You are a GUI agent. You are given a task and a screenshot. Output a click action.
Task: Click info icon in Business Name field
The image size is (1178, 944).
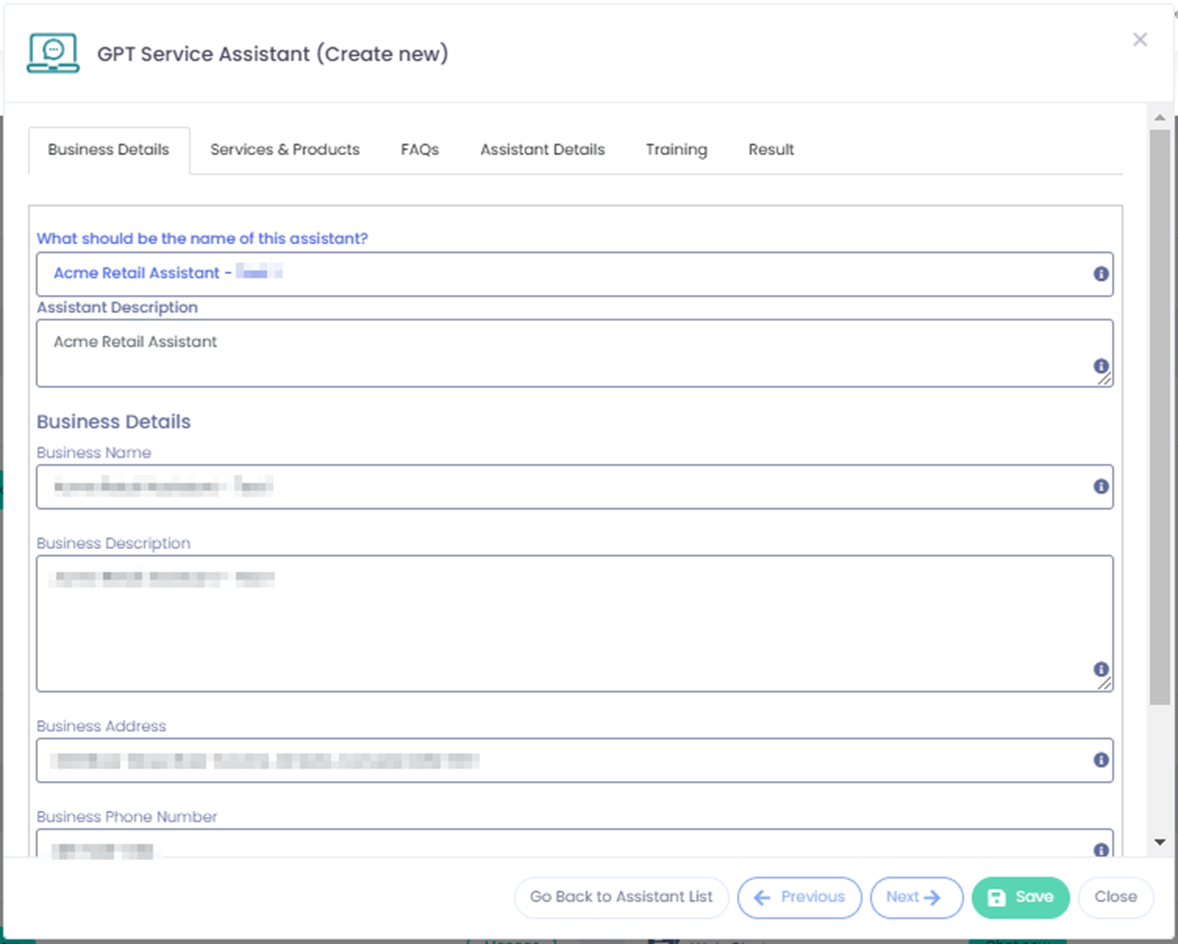click(1101, 487)
